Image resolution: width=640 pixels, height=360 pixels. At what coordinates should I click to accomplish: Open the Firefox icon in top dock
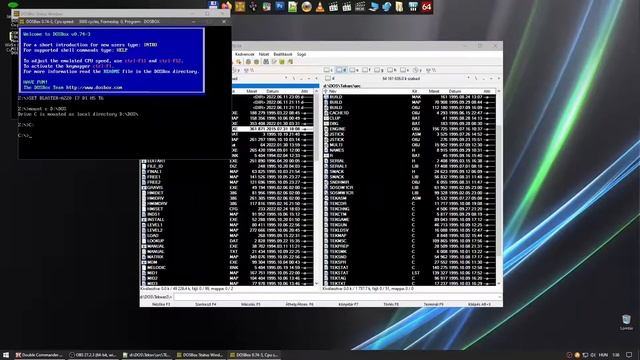(x=227, y=6)
